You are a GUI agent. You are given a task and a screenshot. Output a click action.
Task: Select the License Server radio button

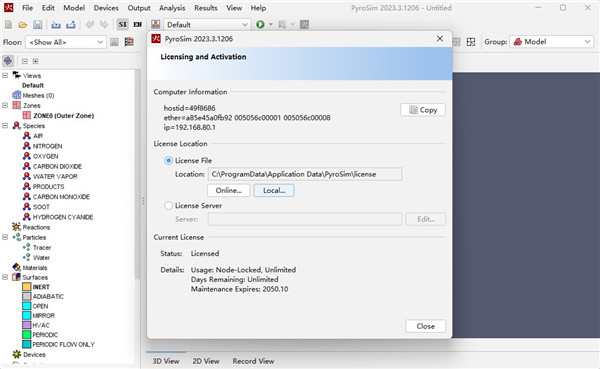click(x=168, y=206)
